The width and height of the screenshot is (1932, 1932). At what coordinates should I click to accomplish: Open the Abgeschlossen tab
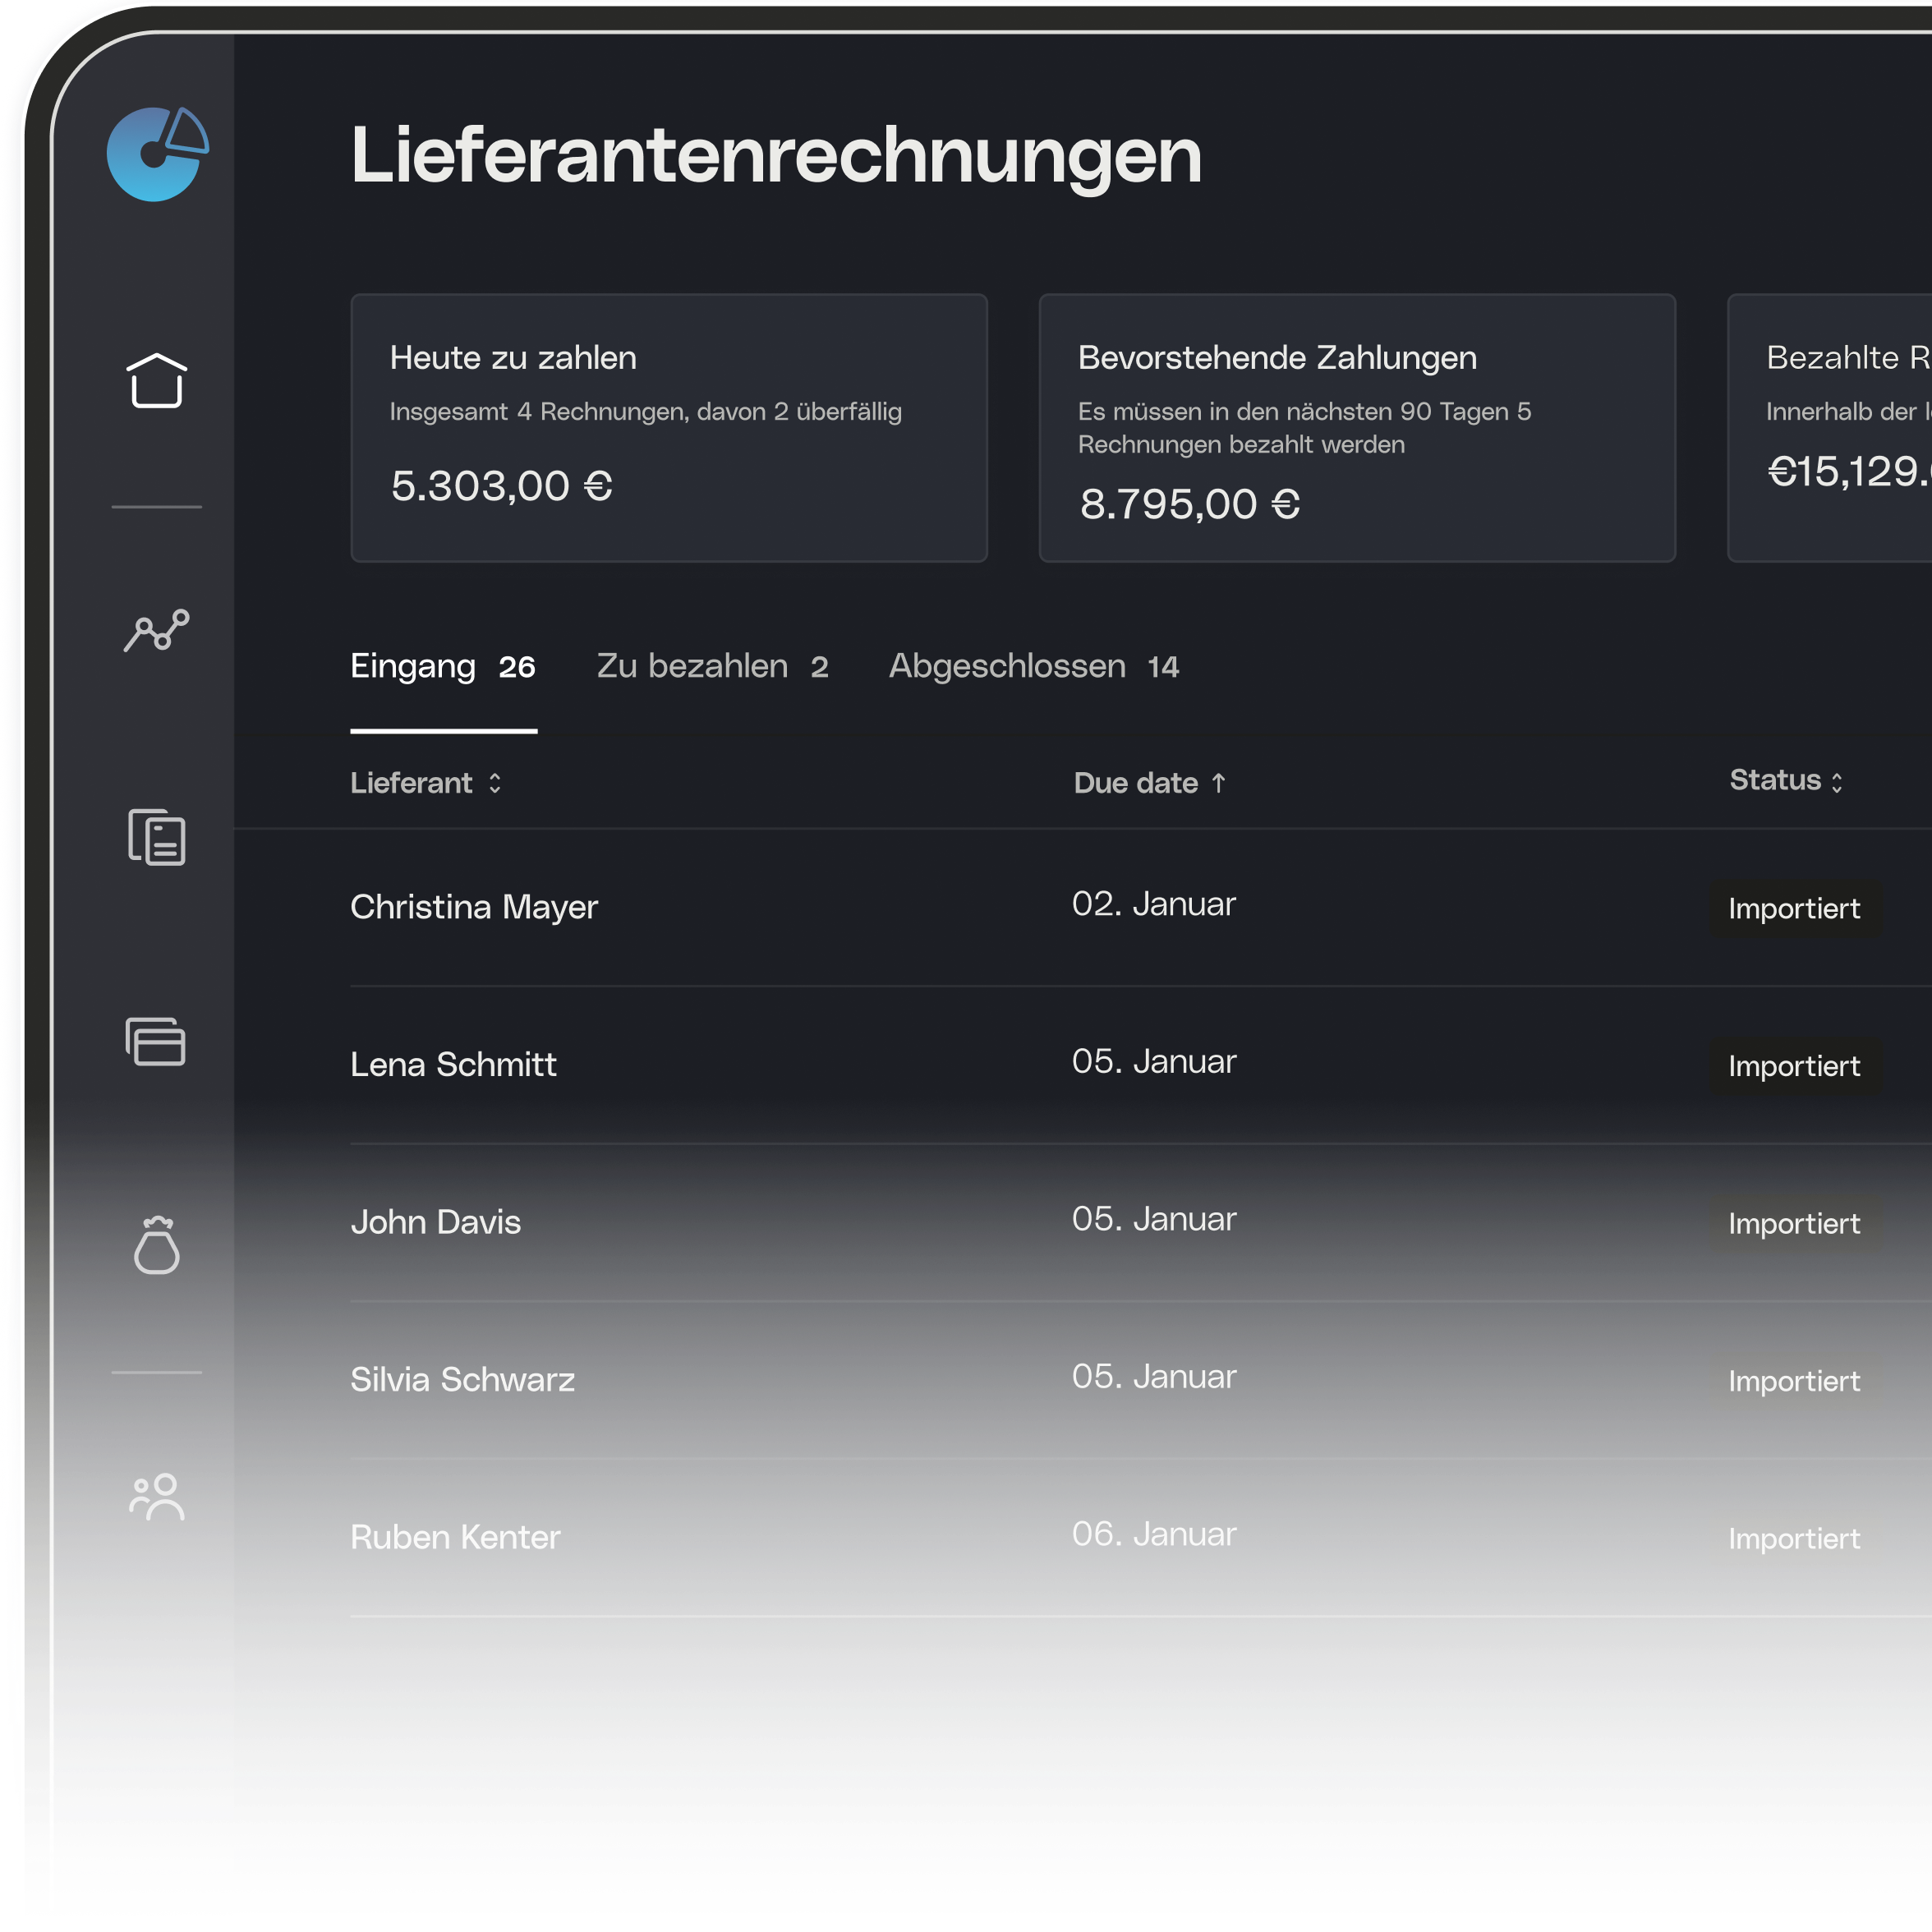point(1035,666)
